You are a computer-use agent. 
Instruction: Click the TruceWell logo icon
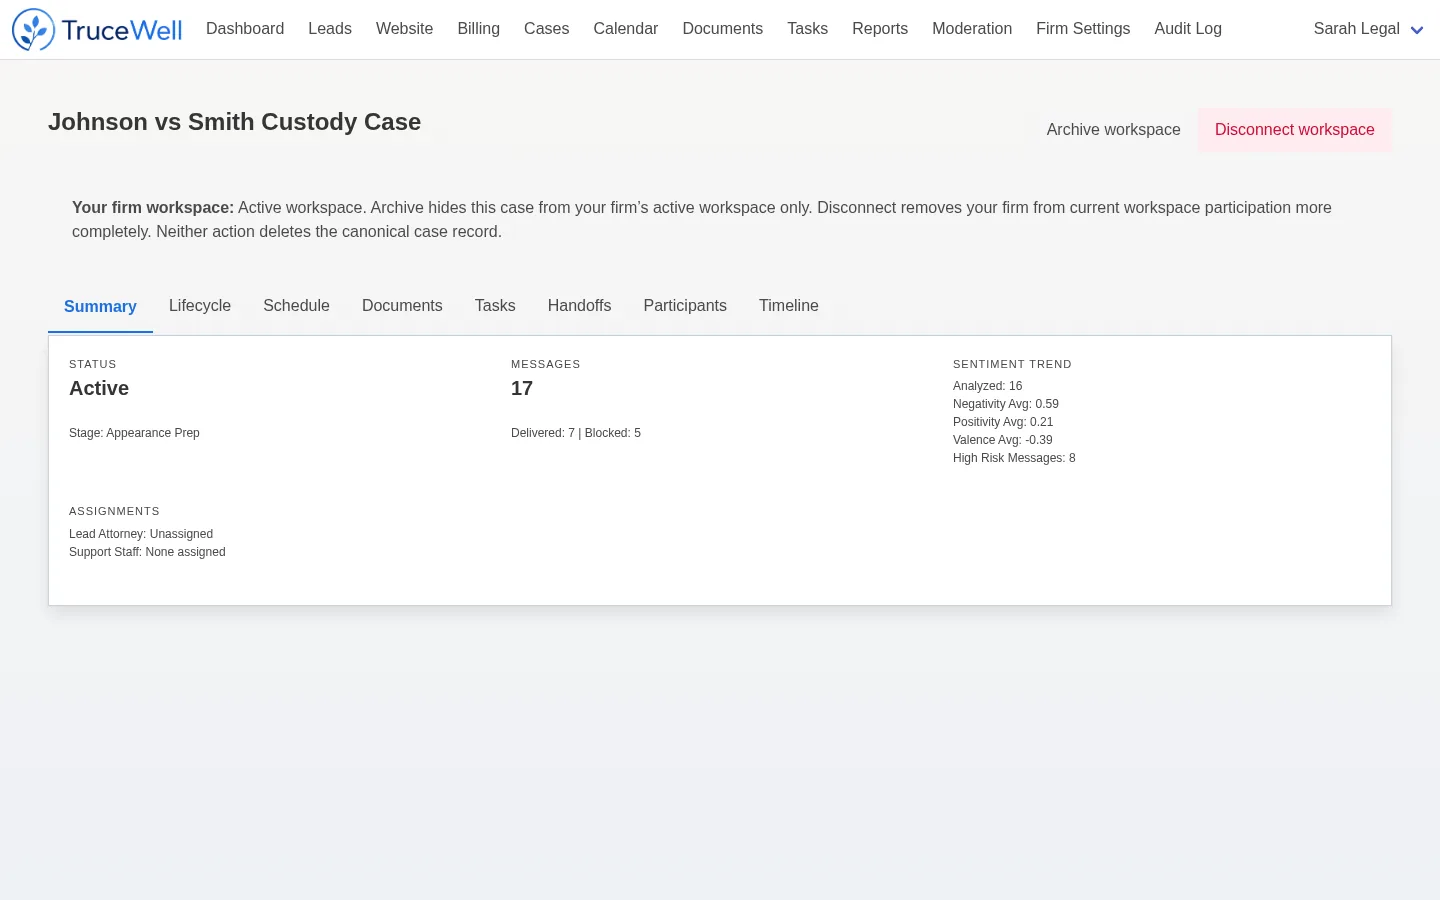pyautogui.click(x=33, y=30)
